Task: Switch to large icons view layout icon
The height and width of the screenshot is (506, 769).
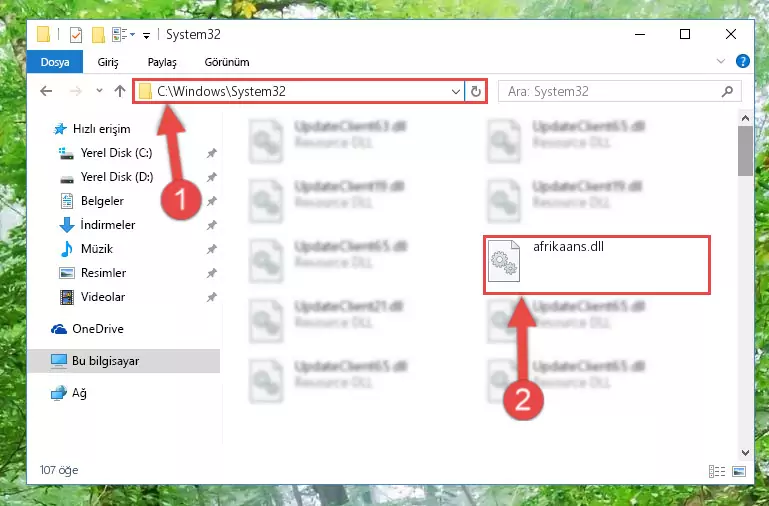Action: click(739, 471)
